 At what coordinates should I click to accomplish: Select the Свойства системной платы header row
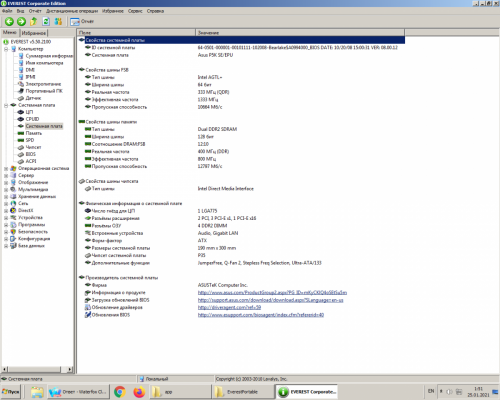pos(241,40)
